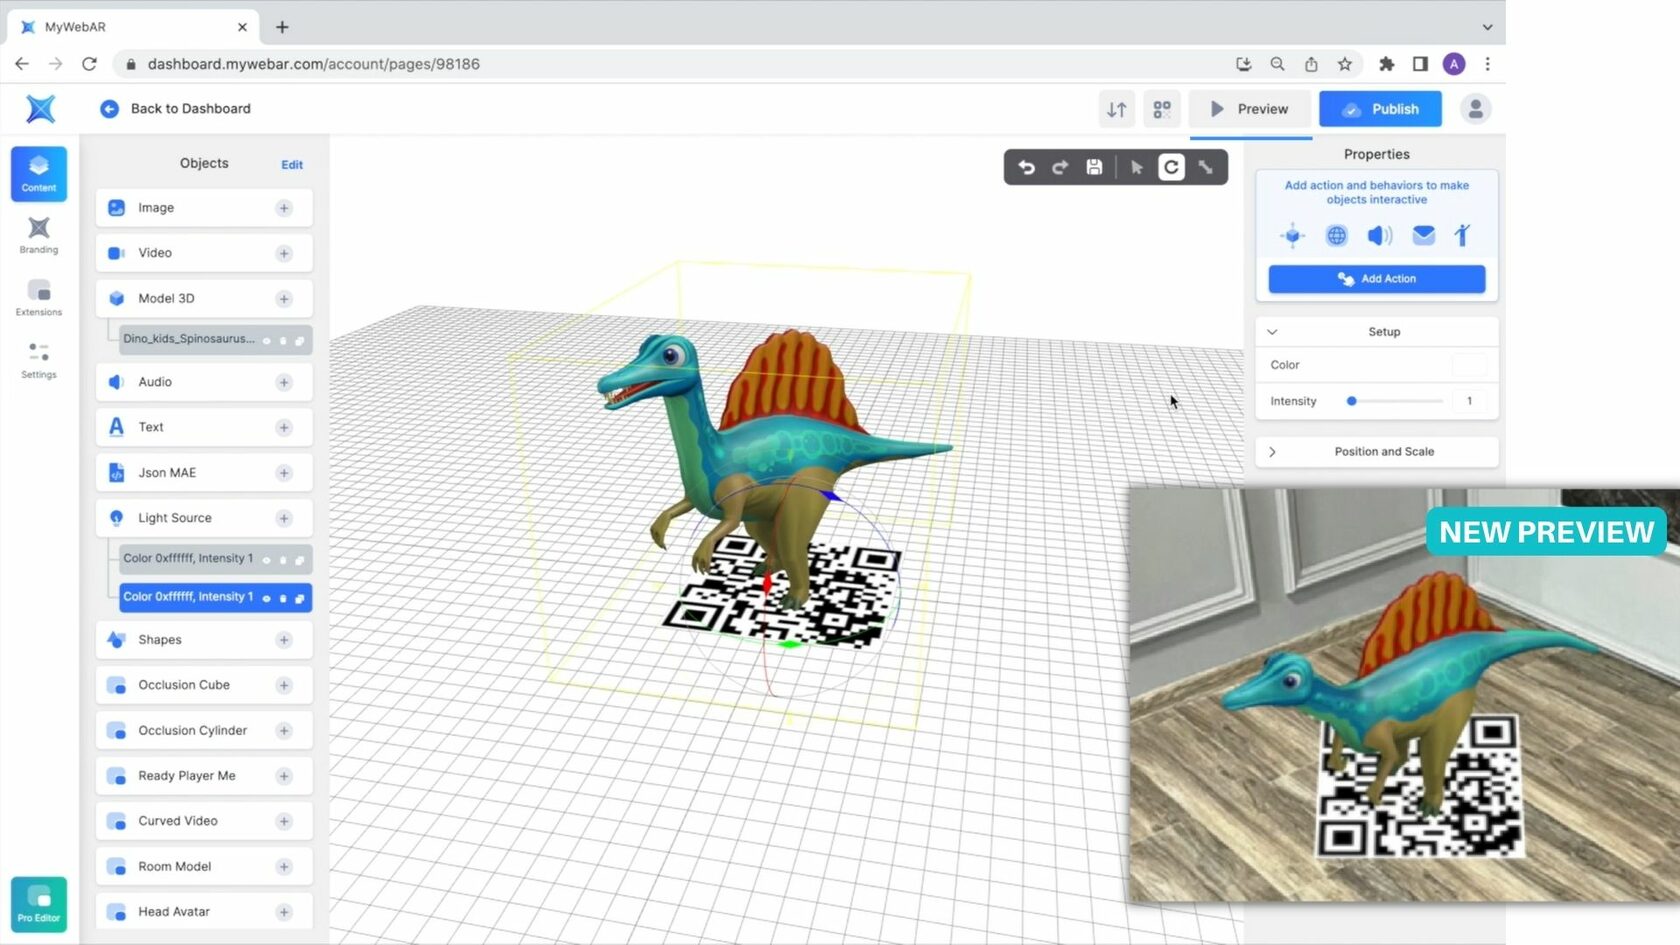Open the Settings tab in sidebar

coord(39,360)
